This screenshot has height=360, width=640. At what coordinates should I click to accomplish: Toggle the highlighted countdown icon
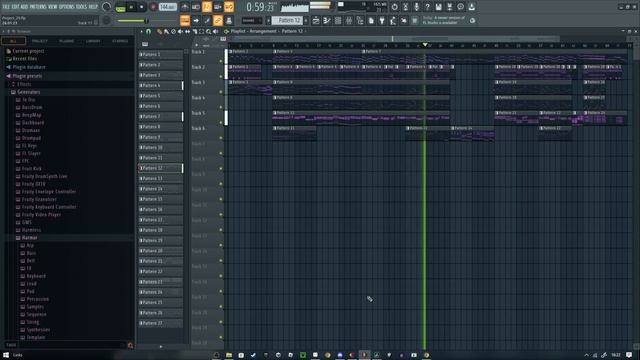tap(207, 7)
